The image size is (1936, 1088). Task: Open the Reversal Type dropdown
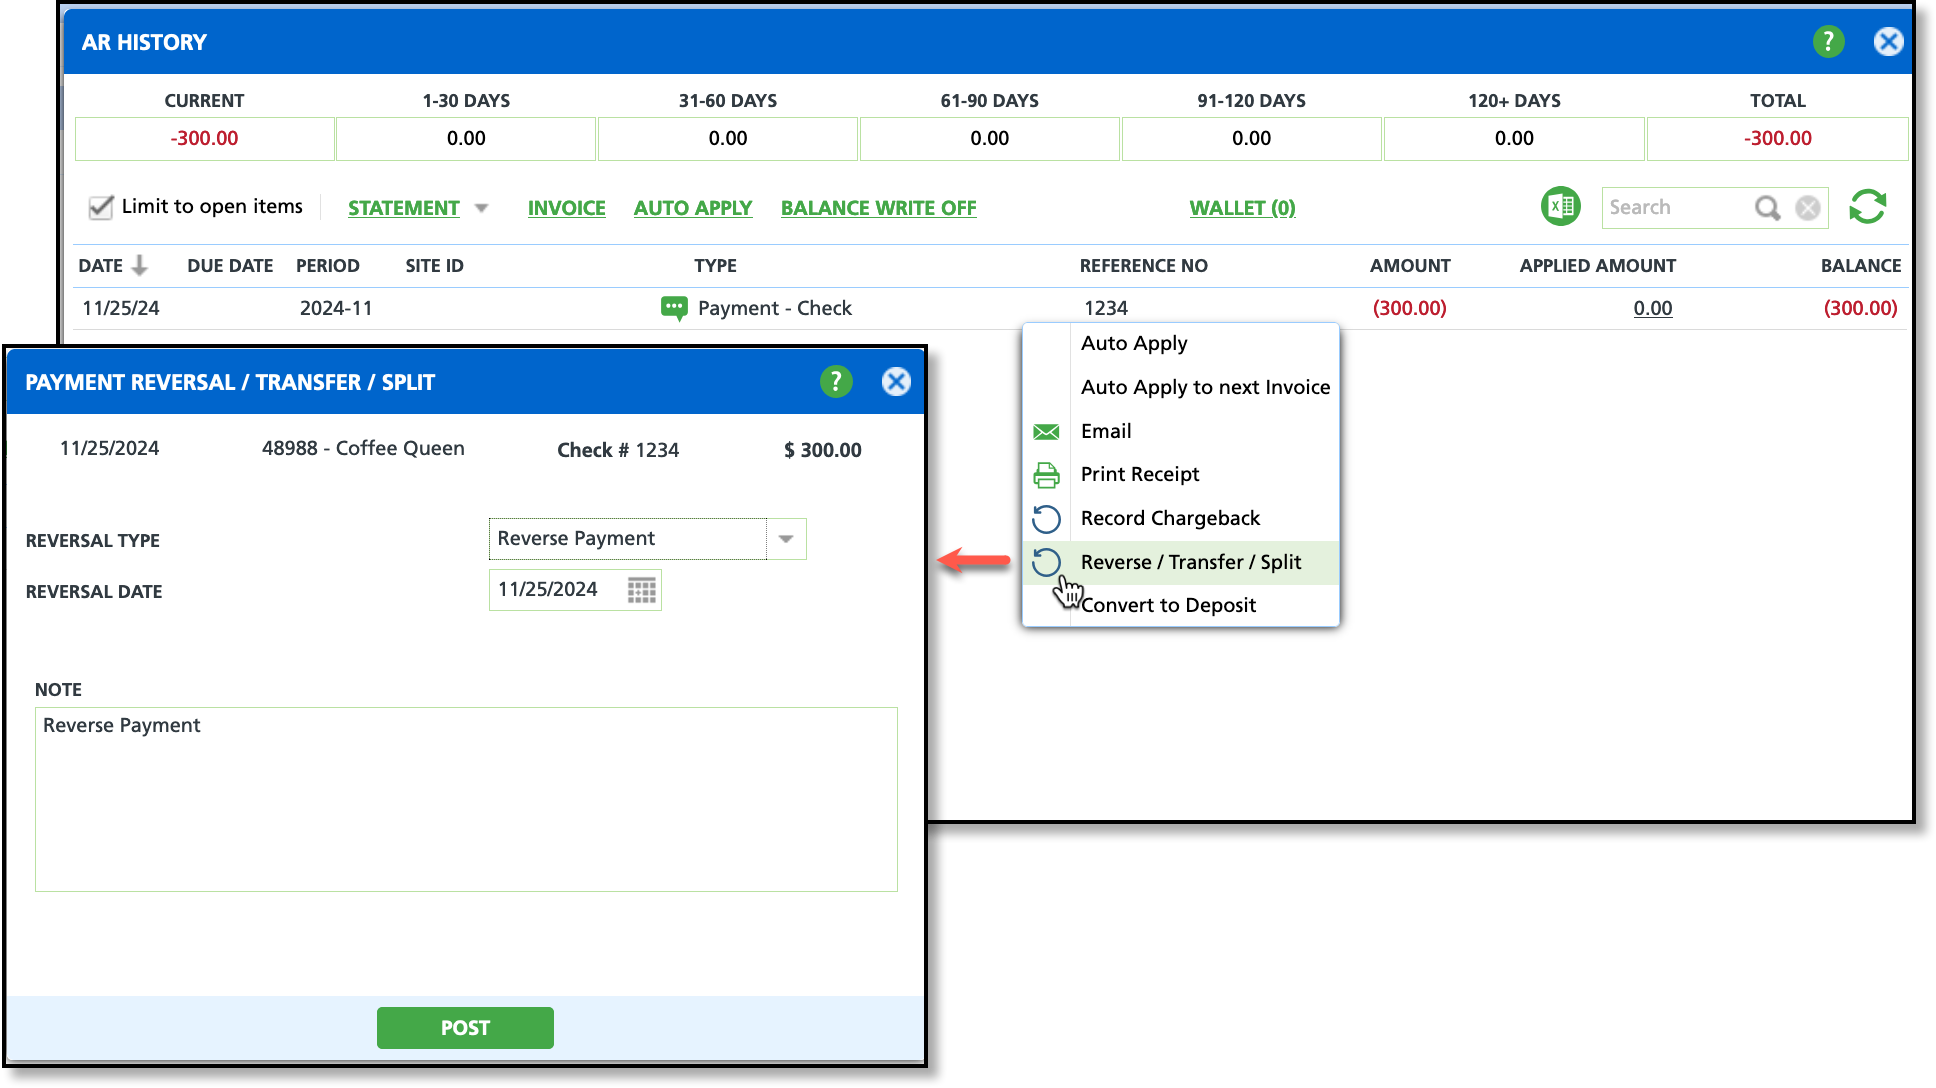click(x=786, y=539)
